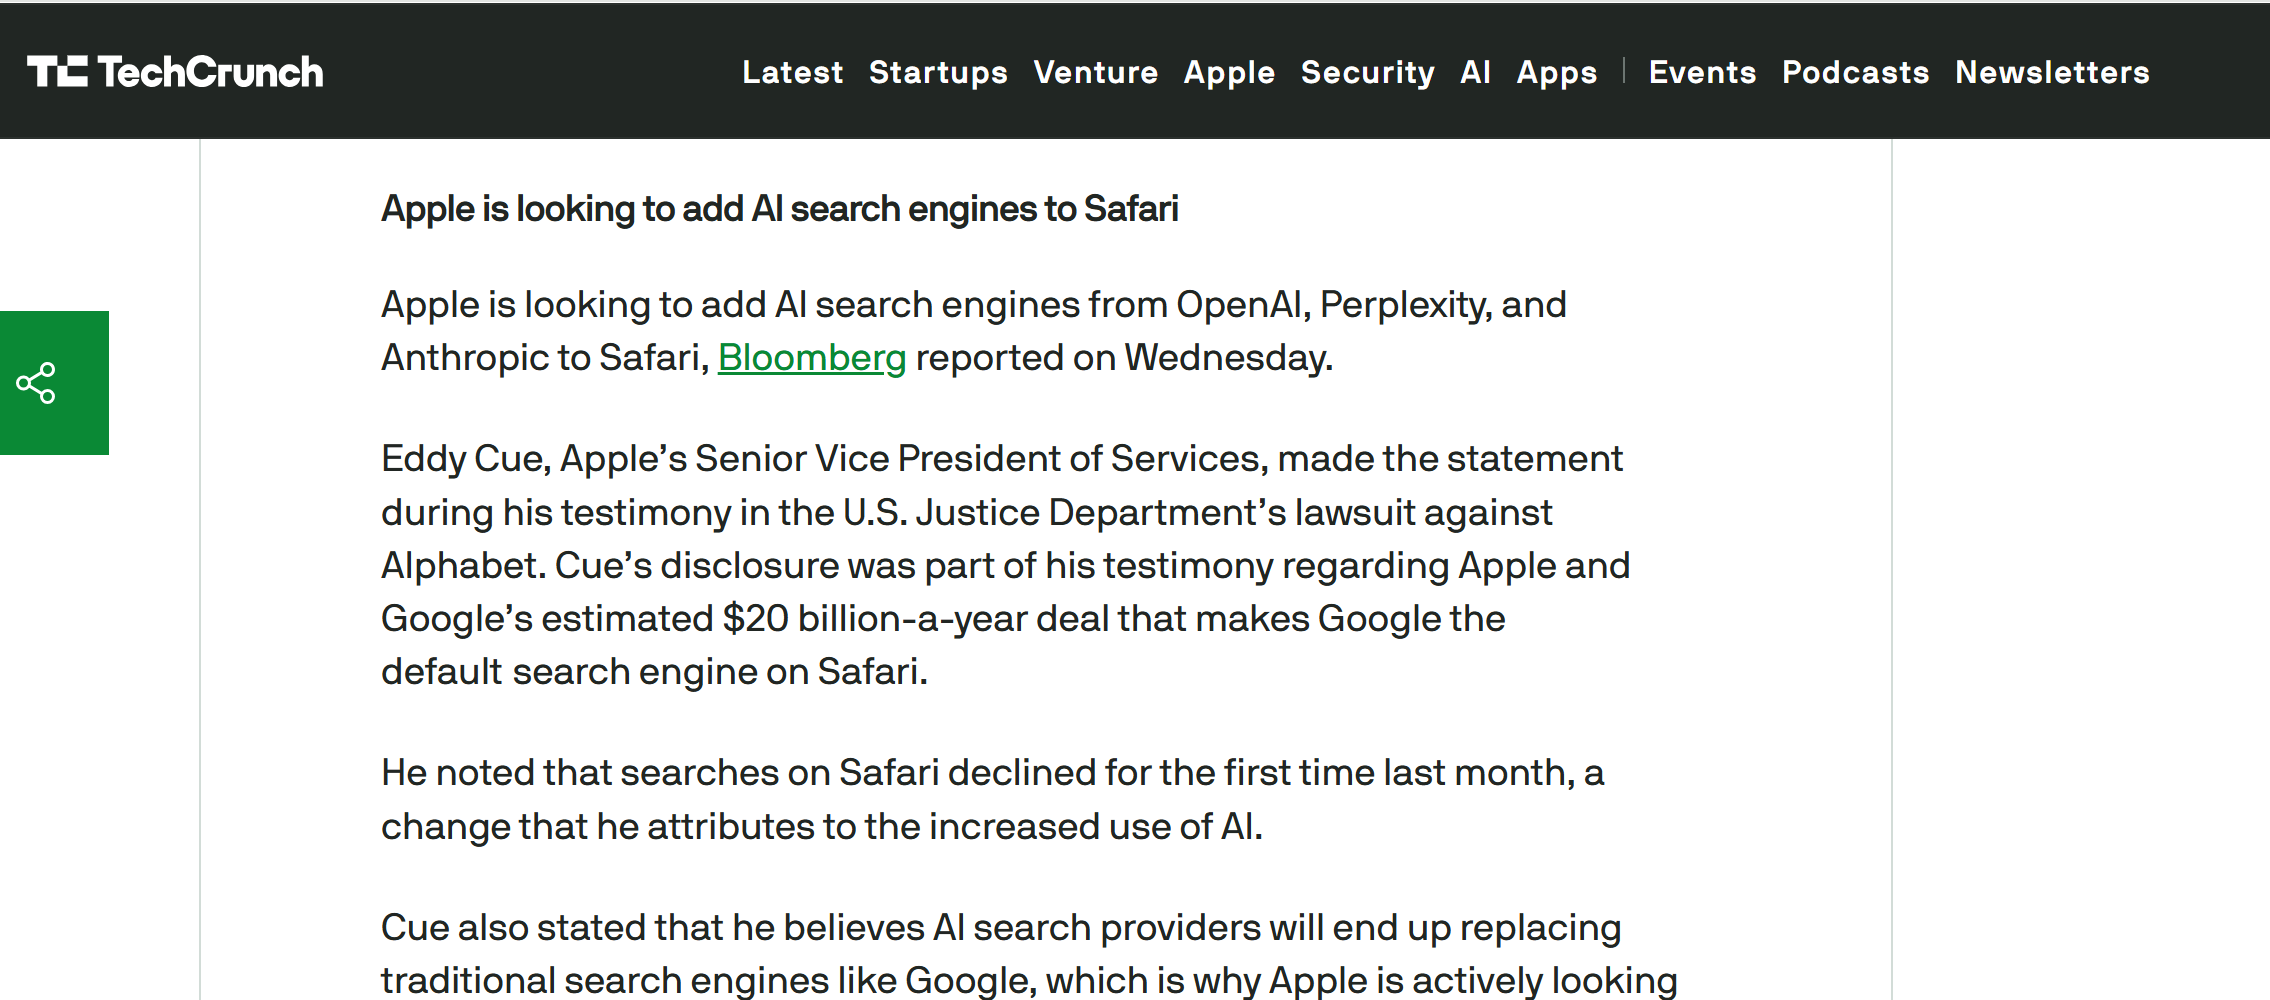Open the Apple news category

tap(1229, 72)
